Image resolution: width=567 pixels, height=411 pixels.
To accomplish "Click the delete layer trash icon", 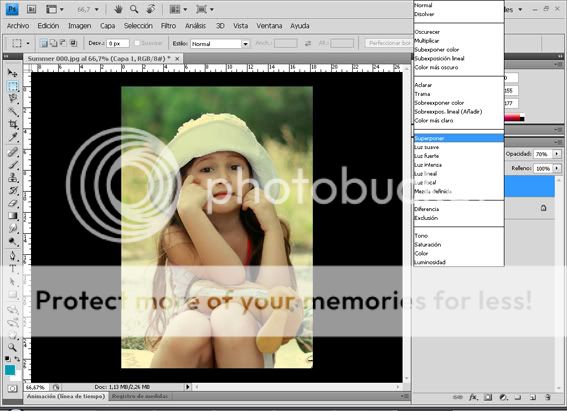I will pos(547,397).
